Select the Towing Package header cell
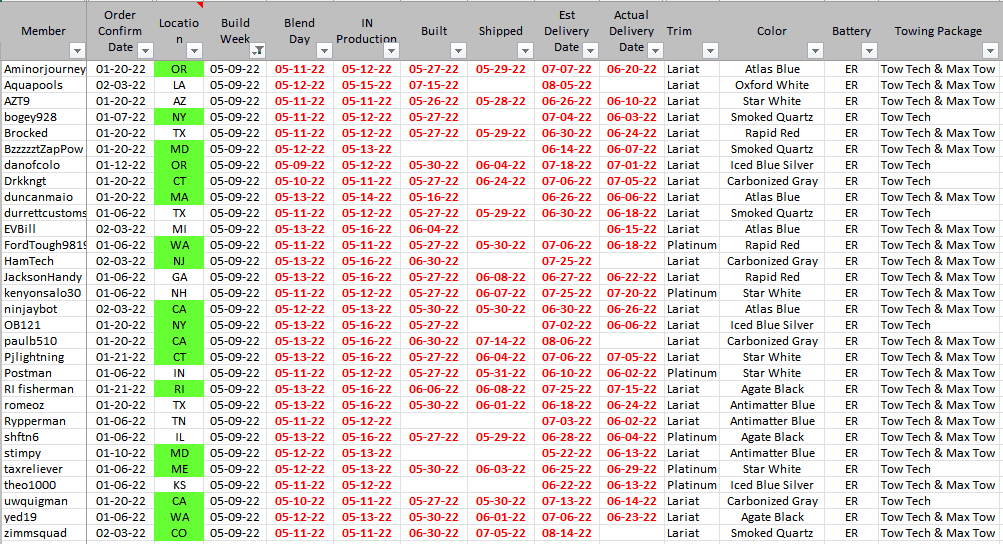 pos(937,30)
